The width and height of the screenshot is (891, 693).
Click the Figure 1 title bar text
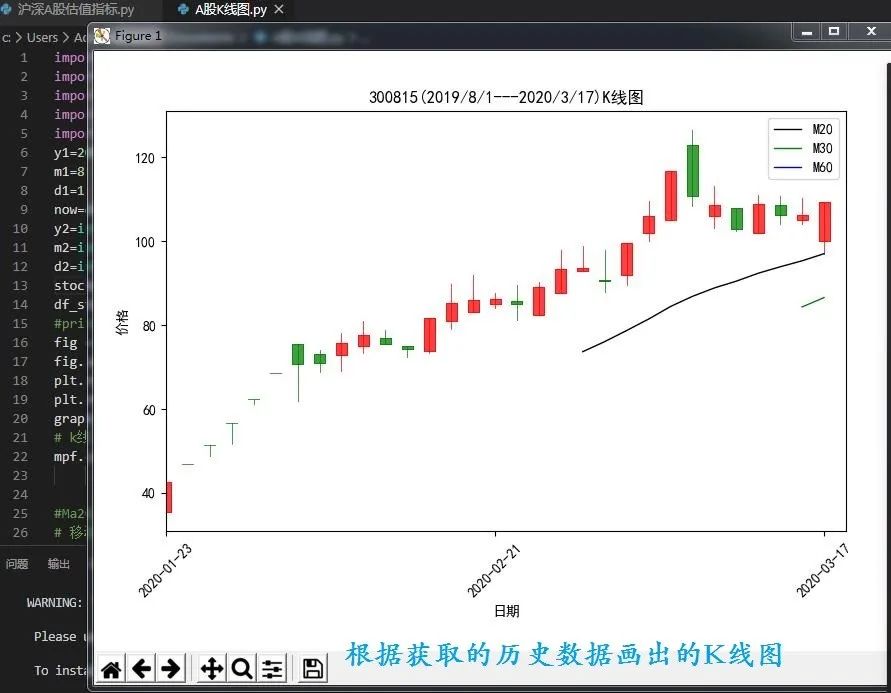coord(138,36)
